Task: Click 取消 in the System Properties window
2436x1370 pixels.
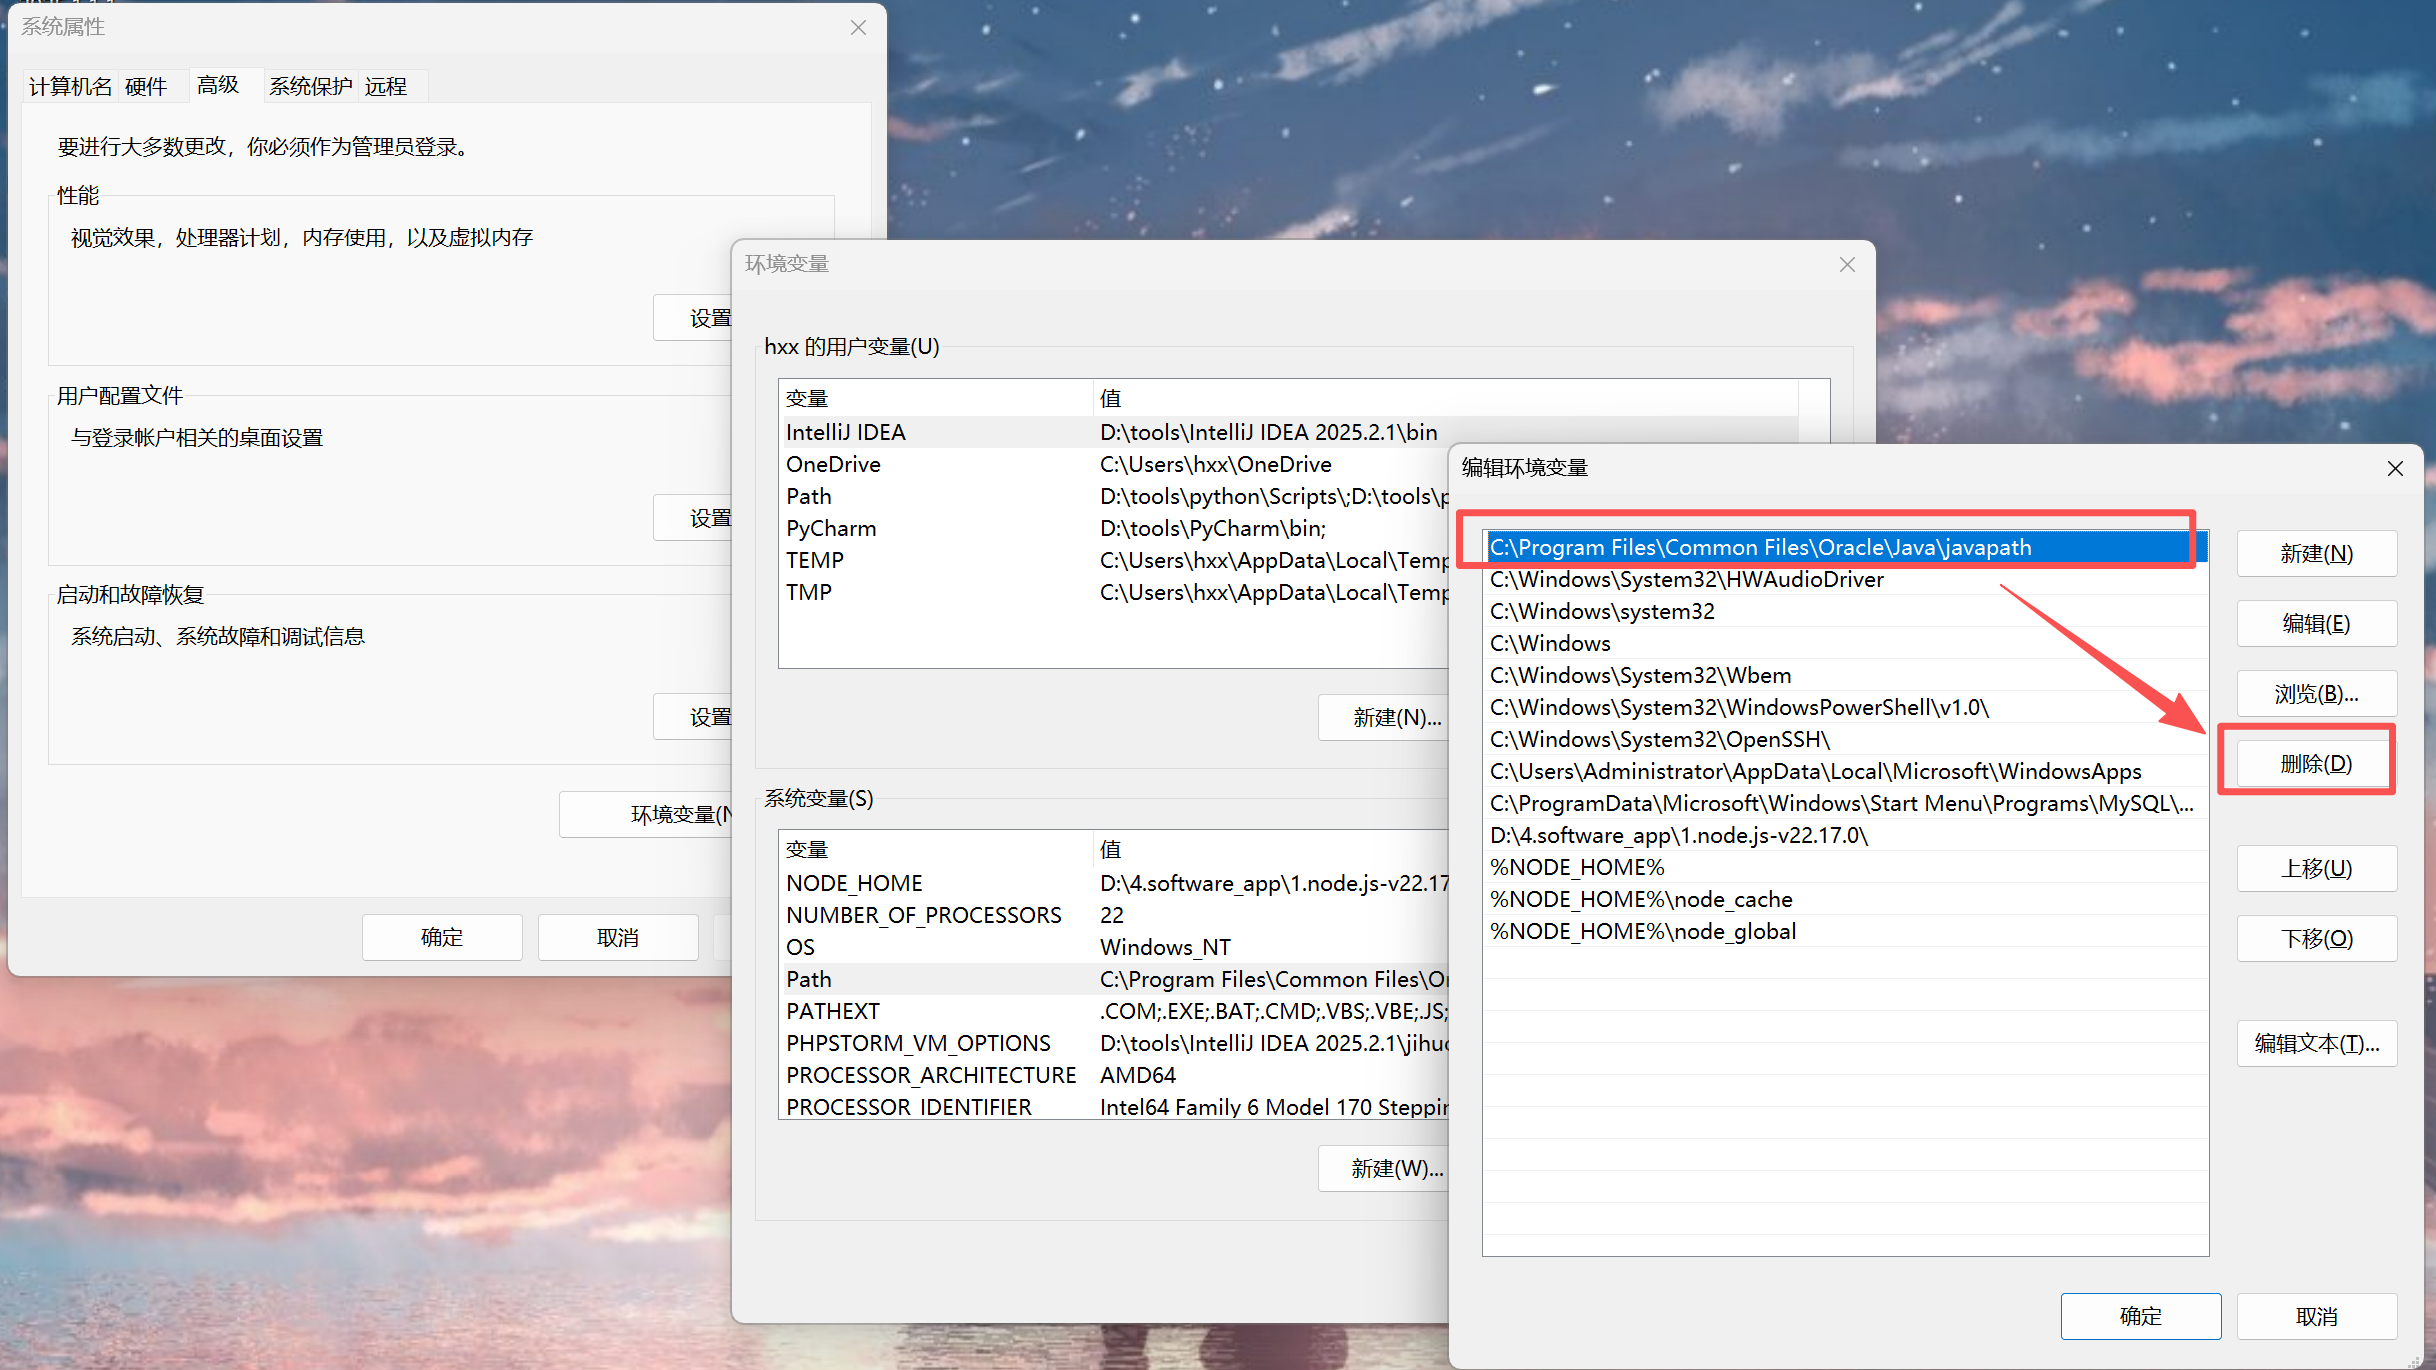Action: [x=617, y=938]
